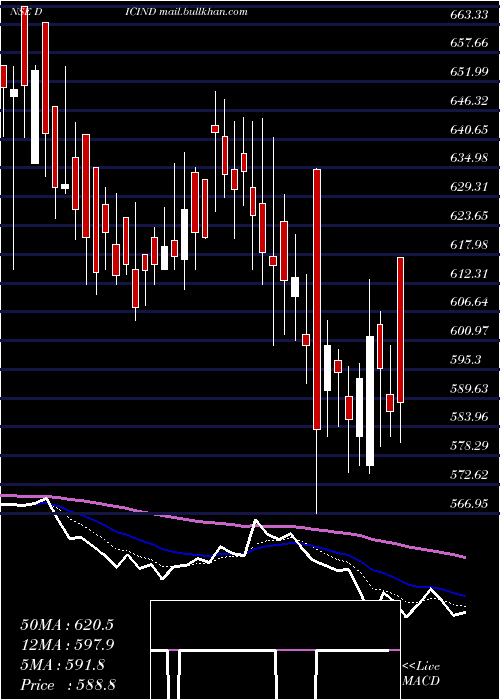The height and width of the screenshot is (700, 500).
Task: Click the 12MA : 597.9 readout
Action: 67,645
